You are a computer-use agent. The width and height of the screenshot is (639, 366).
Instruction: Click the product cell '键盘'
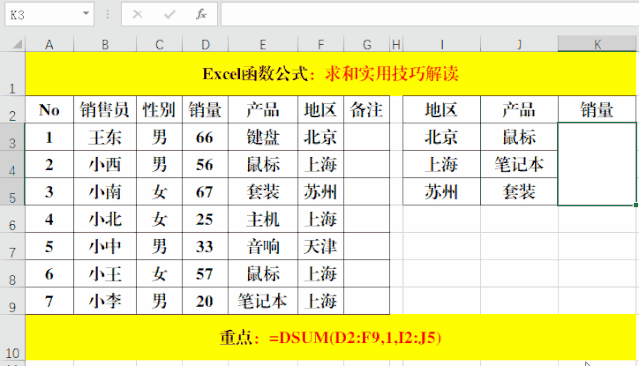coord(263,137)
